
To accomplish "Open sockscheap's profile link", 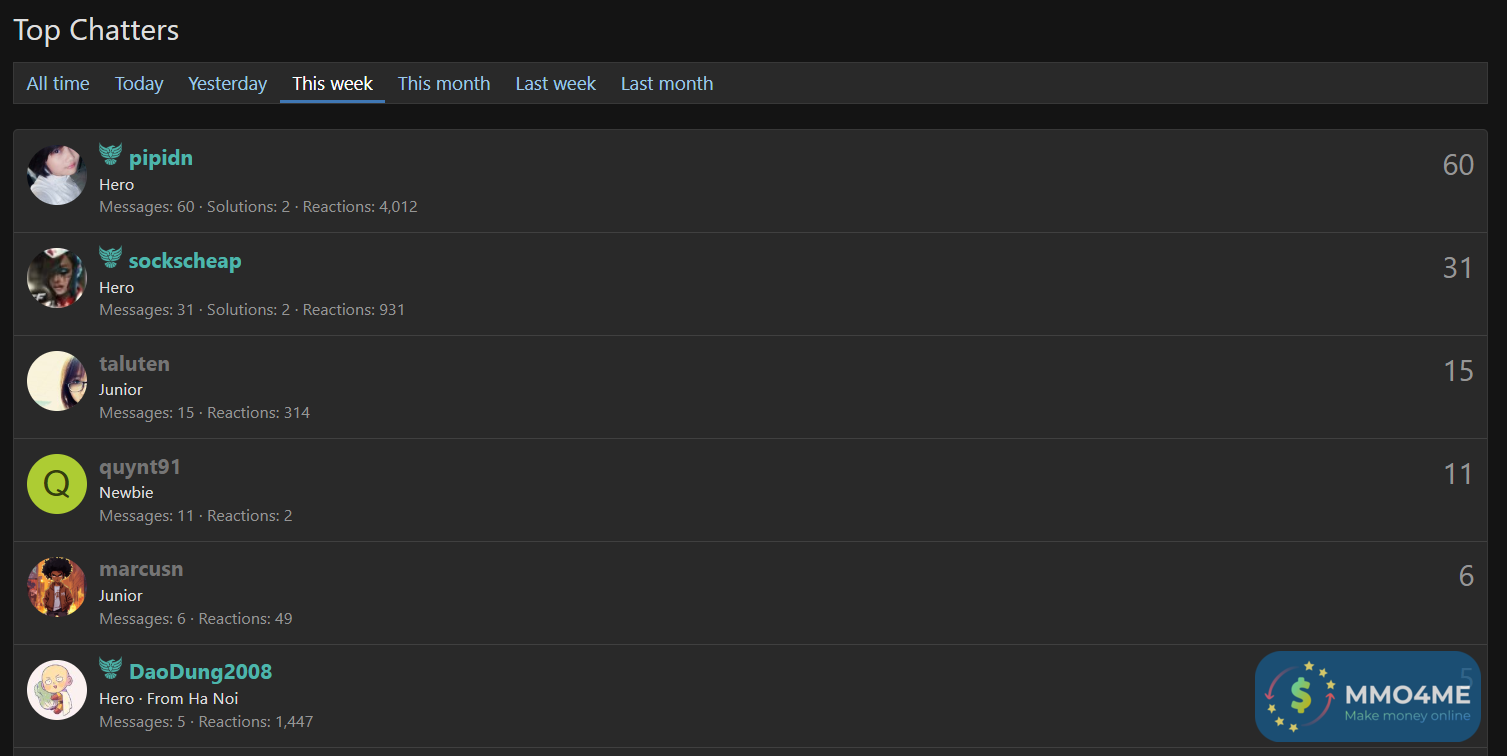I will [x=185, y=261].
